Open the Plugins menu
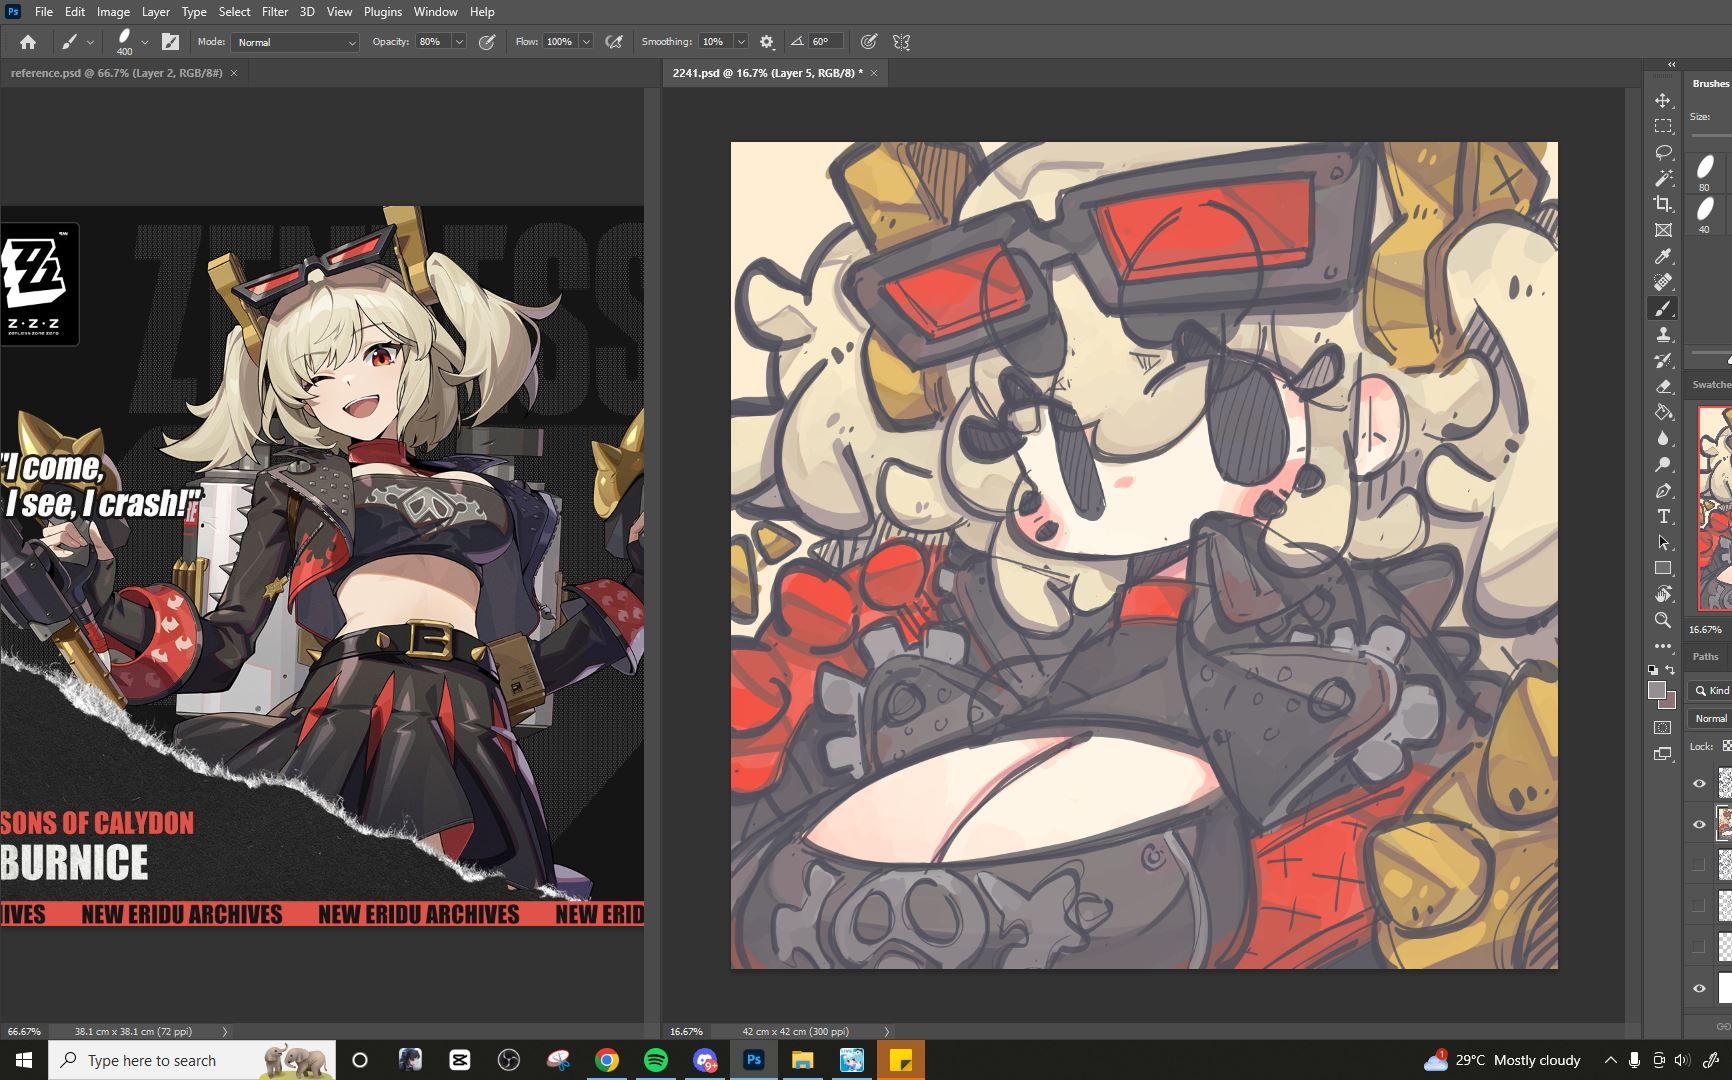This screenshot has width=1732, height=1080. click(382, 12)
